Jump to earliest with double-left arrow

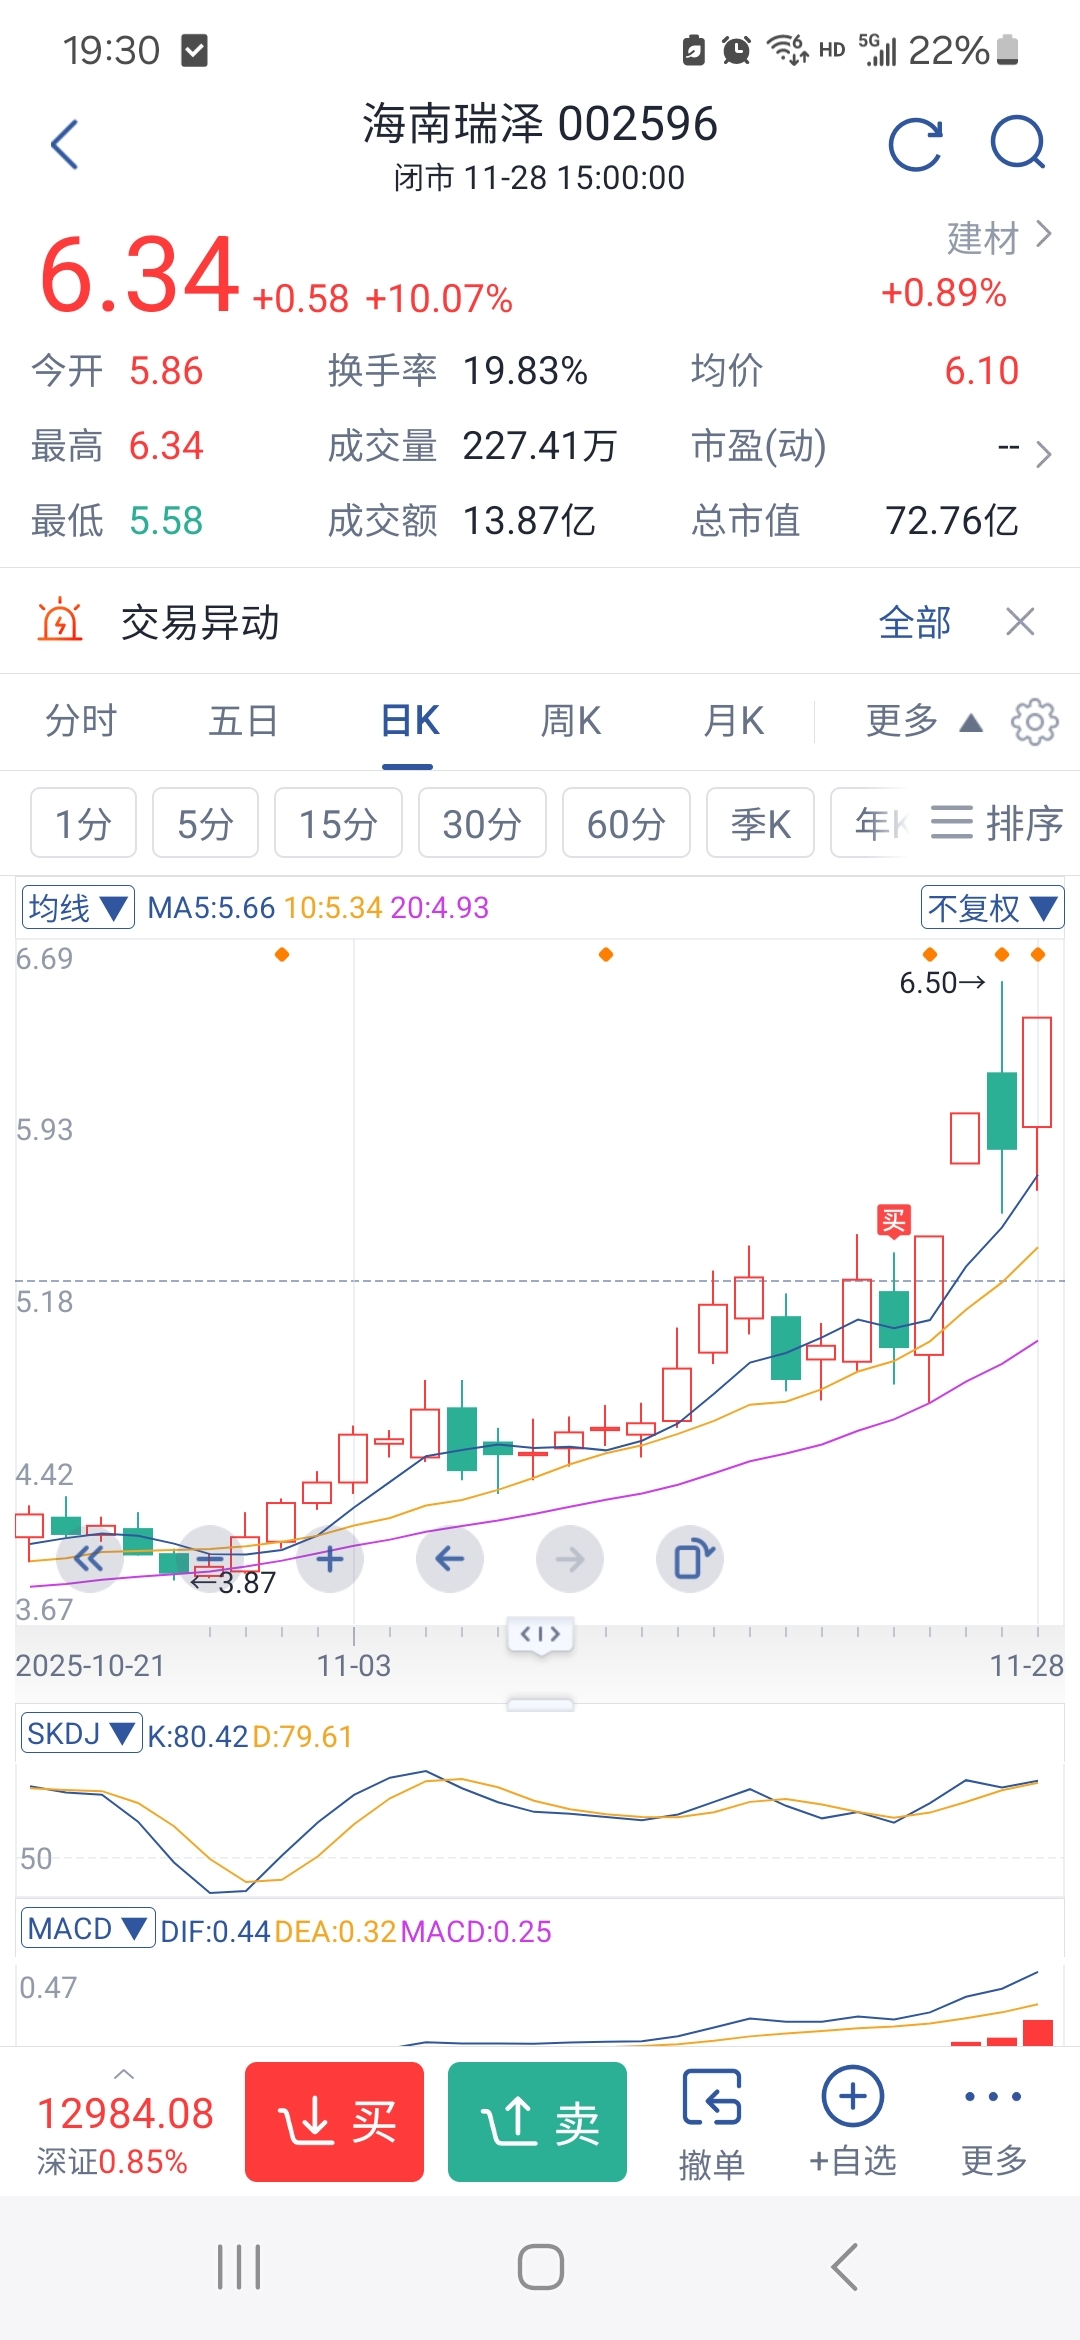(x=90, y=1558)
